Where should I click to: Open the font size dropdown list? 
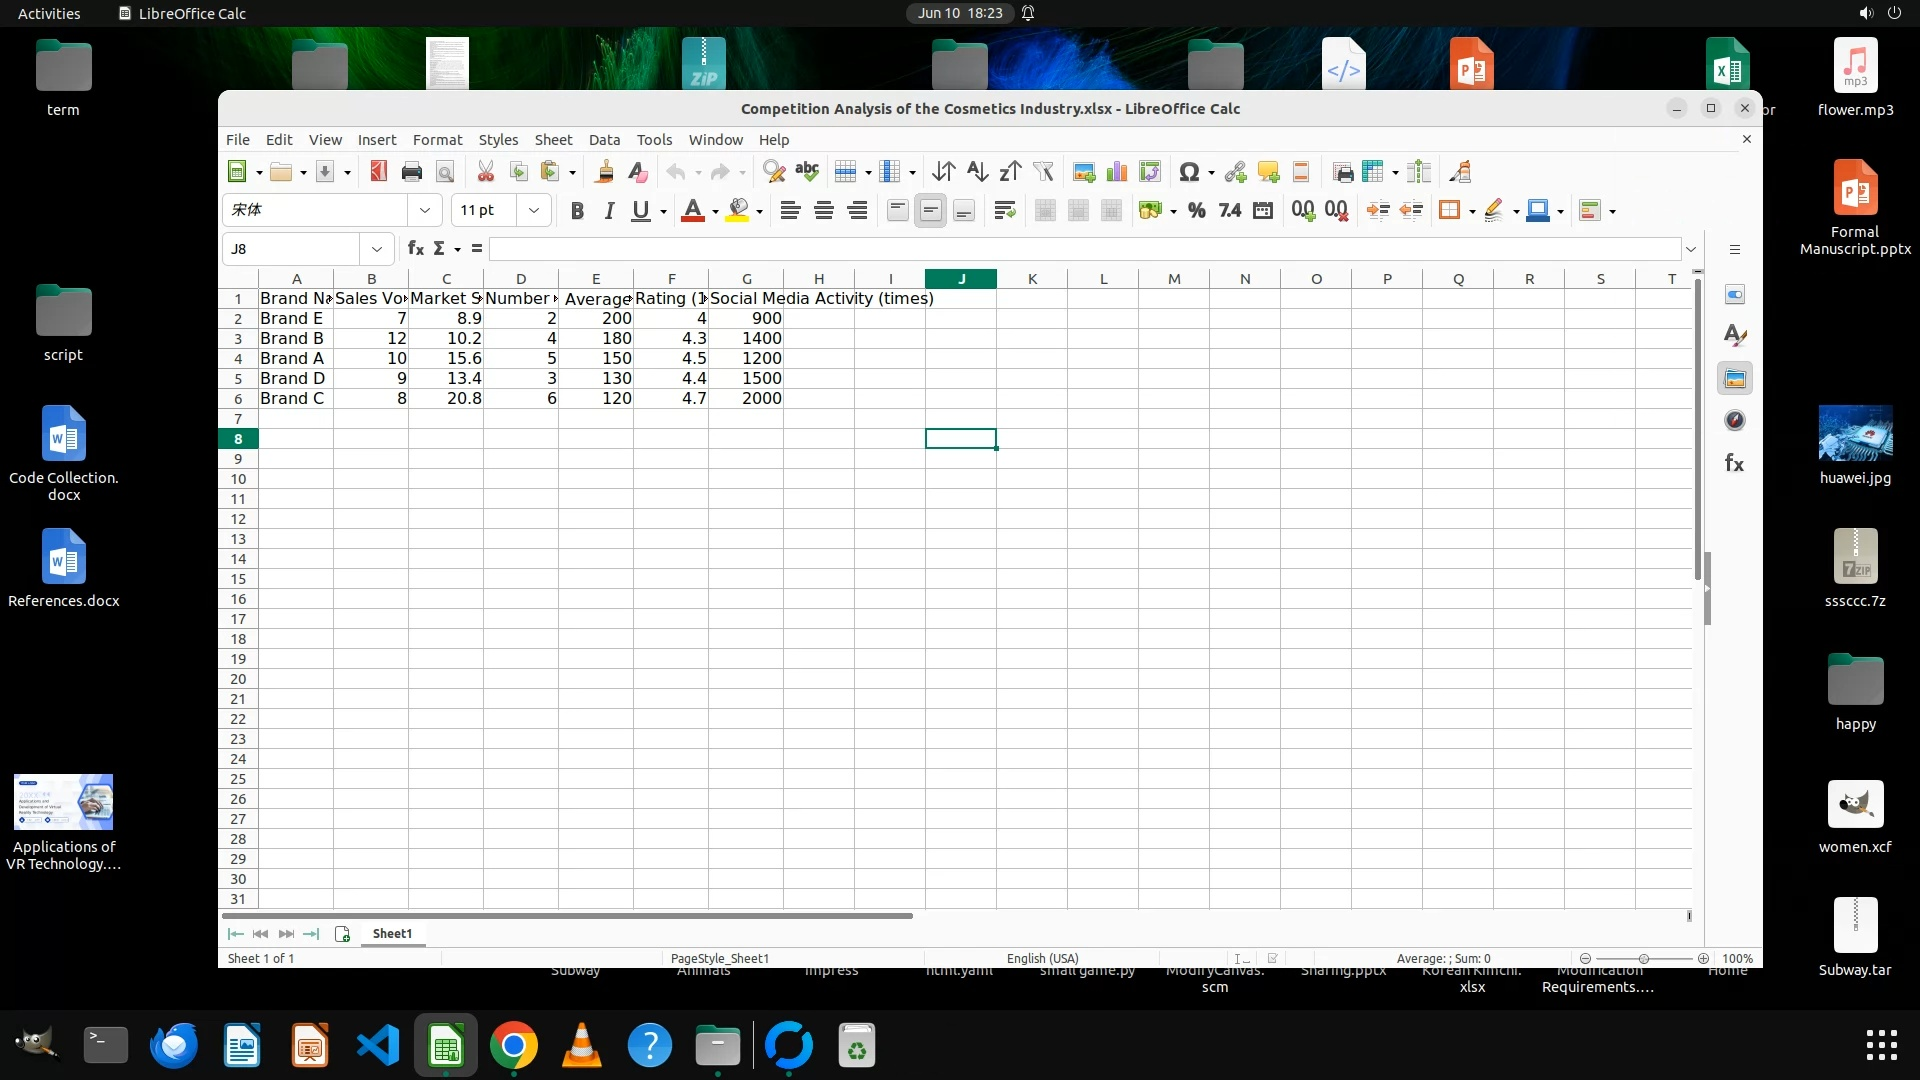coord(534,210)
